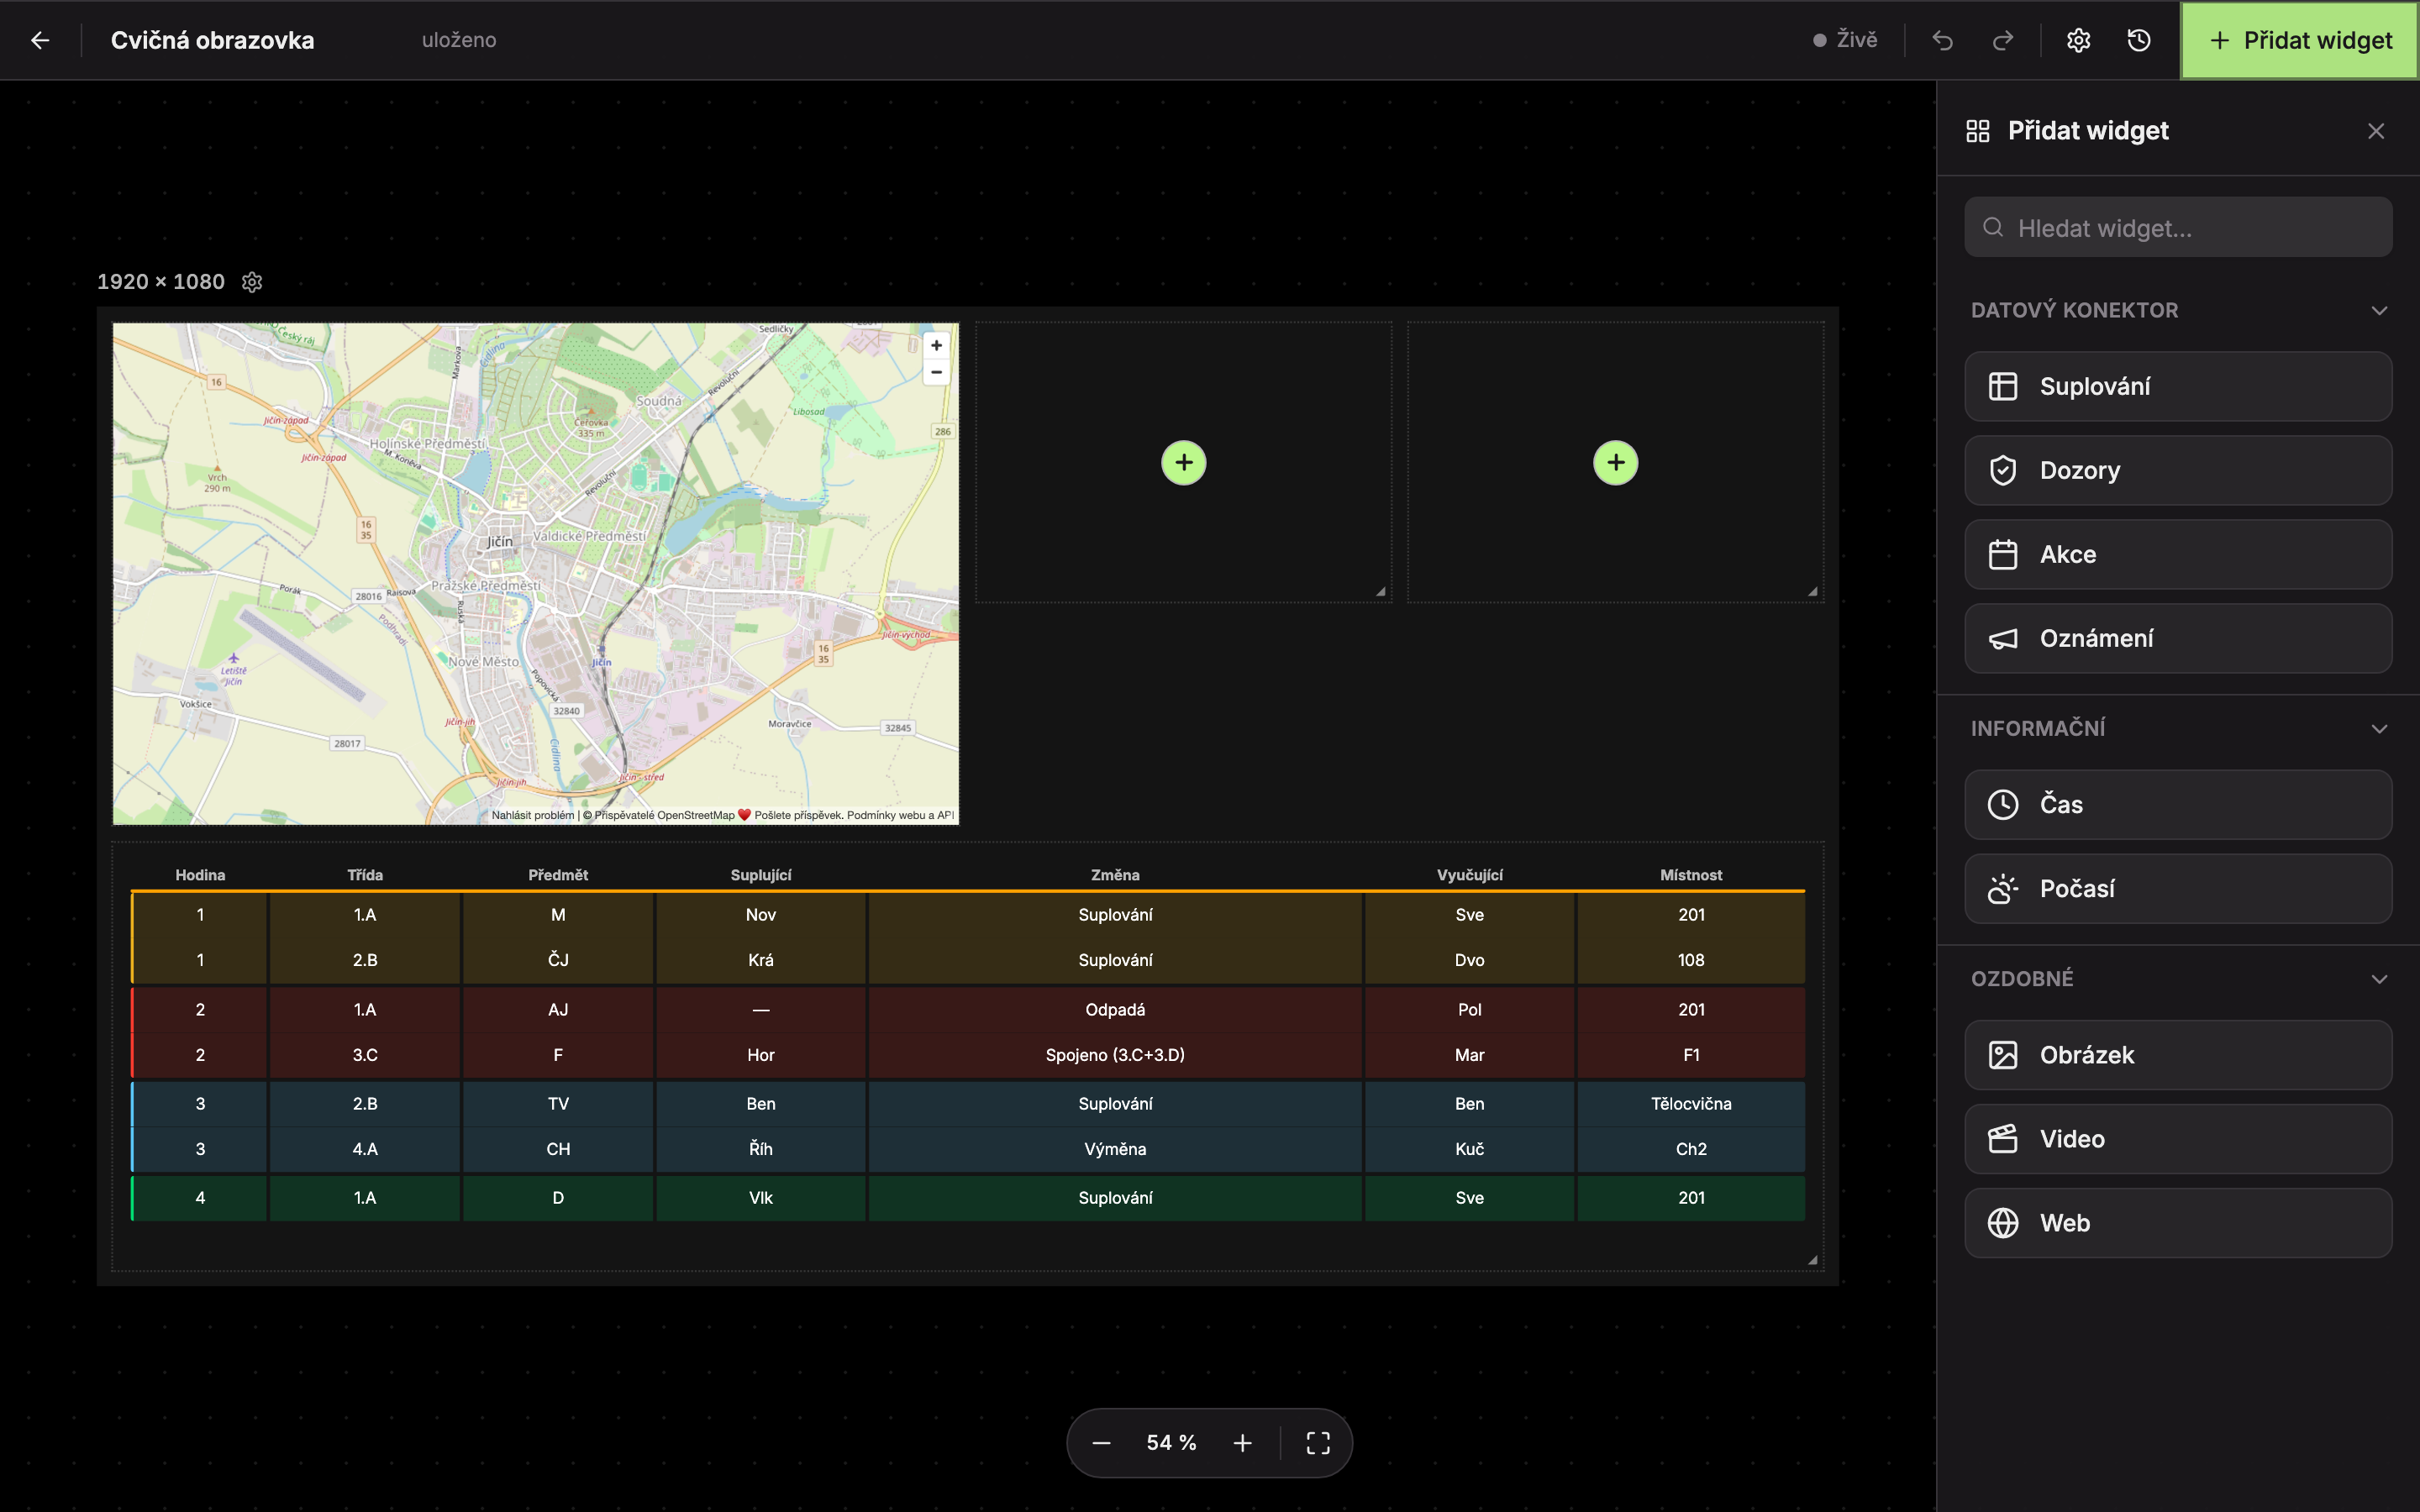Click the Vyučující column header
This screenshot has height=1512, width=2420.
[x=1469, y=875]
